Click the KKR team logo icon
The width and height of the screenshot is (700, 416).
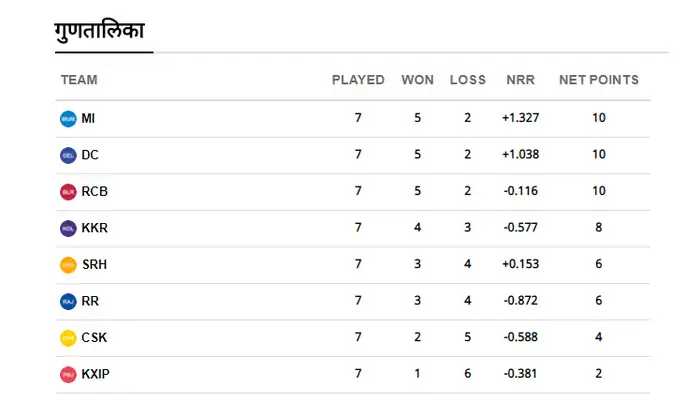pos(68,229)
